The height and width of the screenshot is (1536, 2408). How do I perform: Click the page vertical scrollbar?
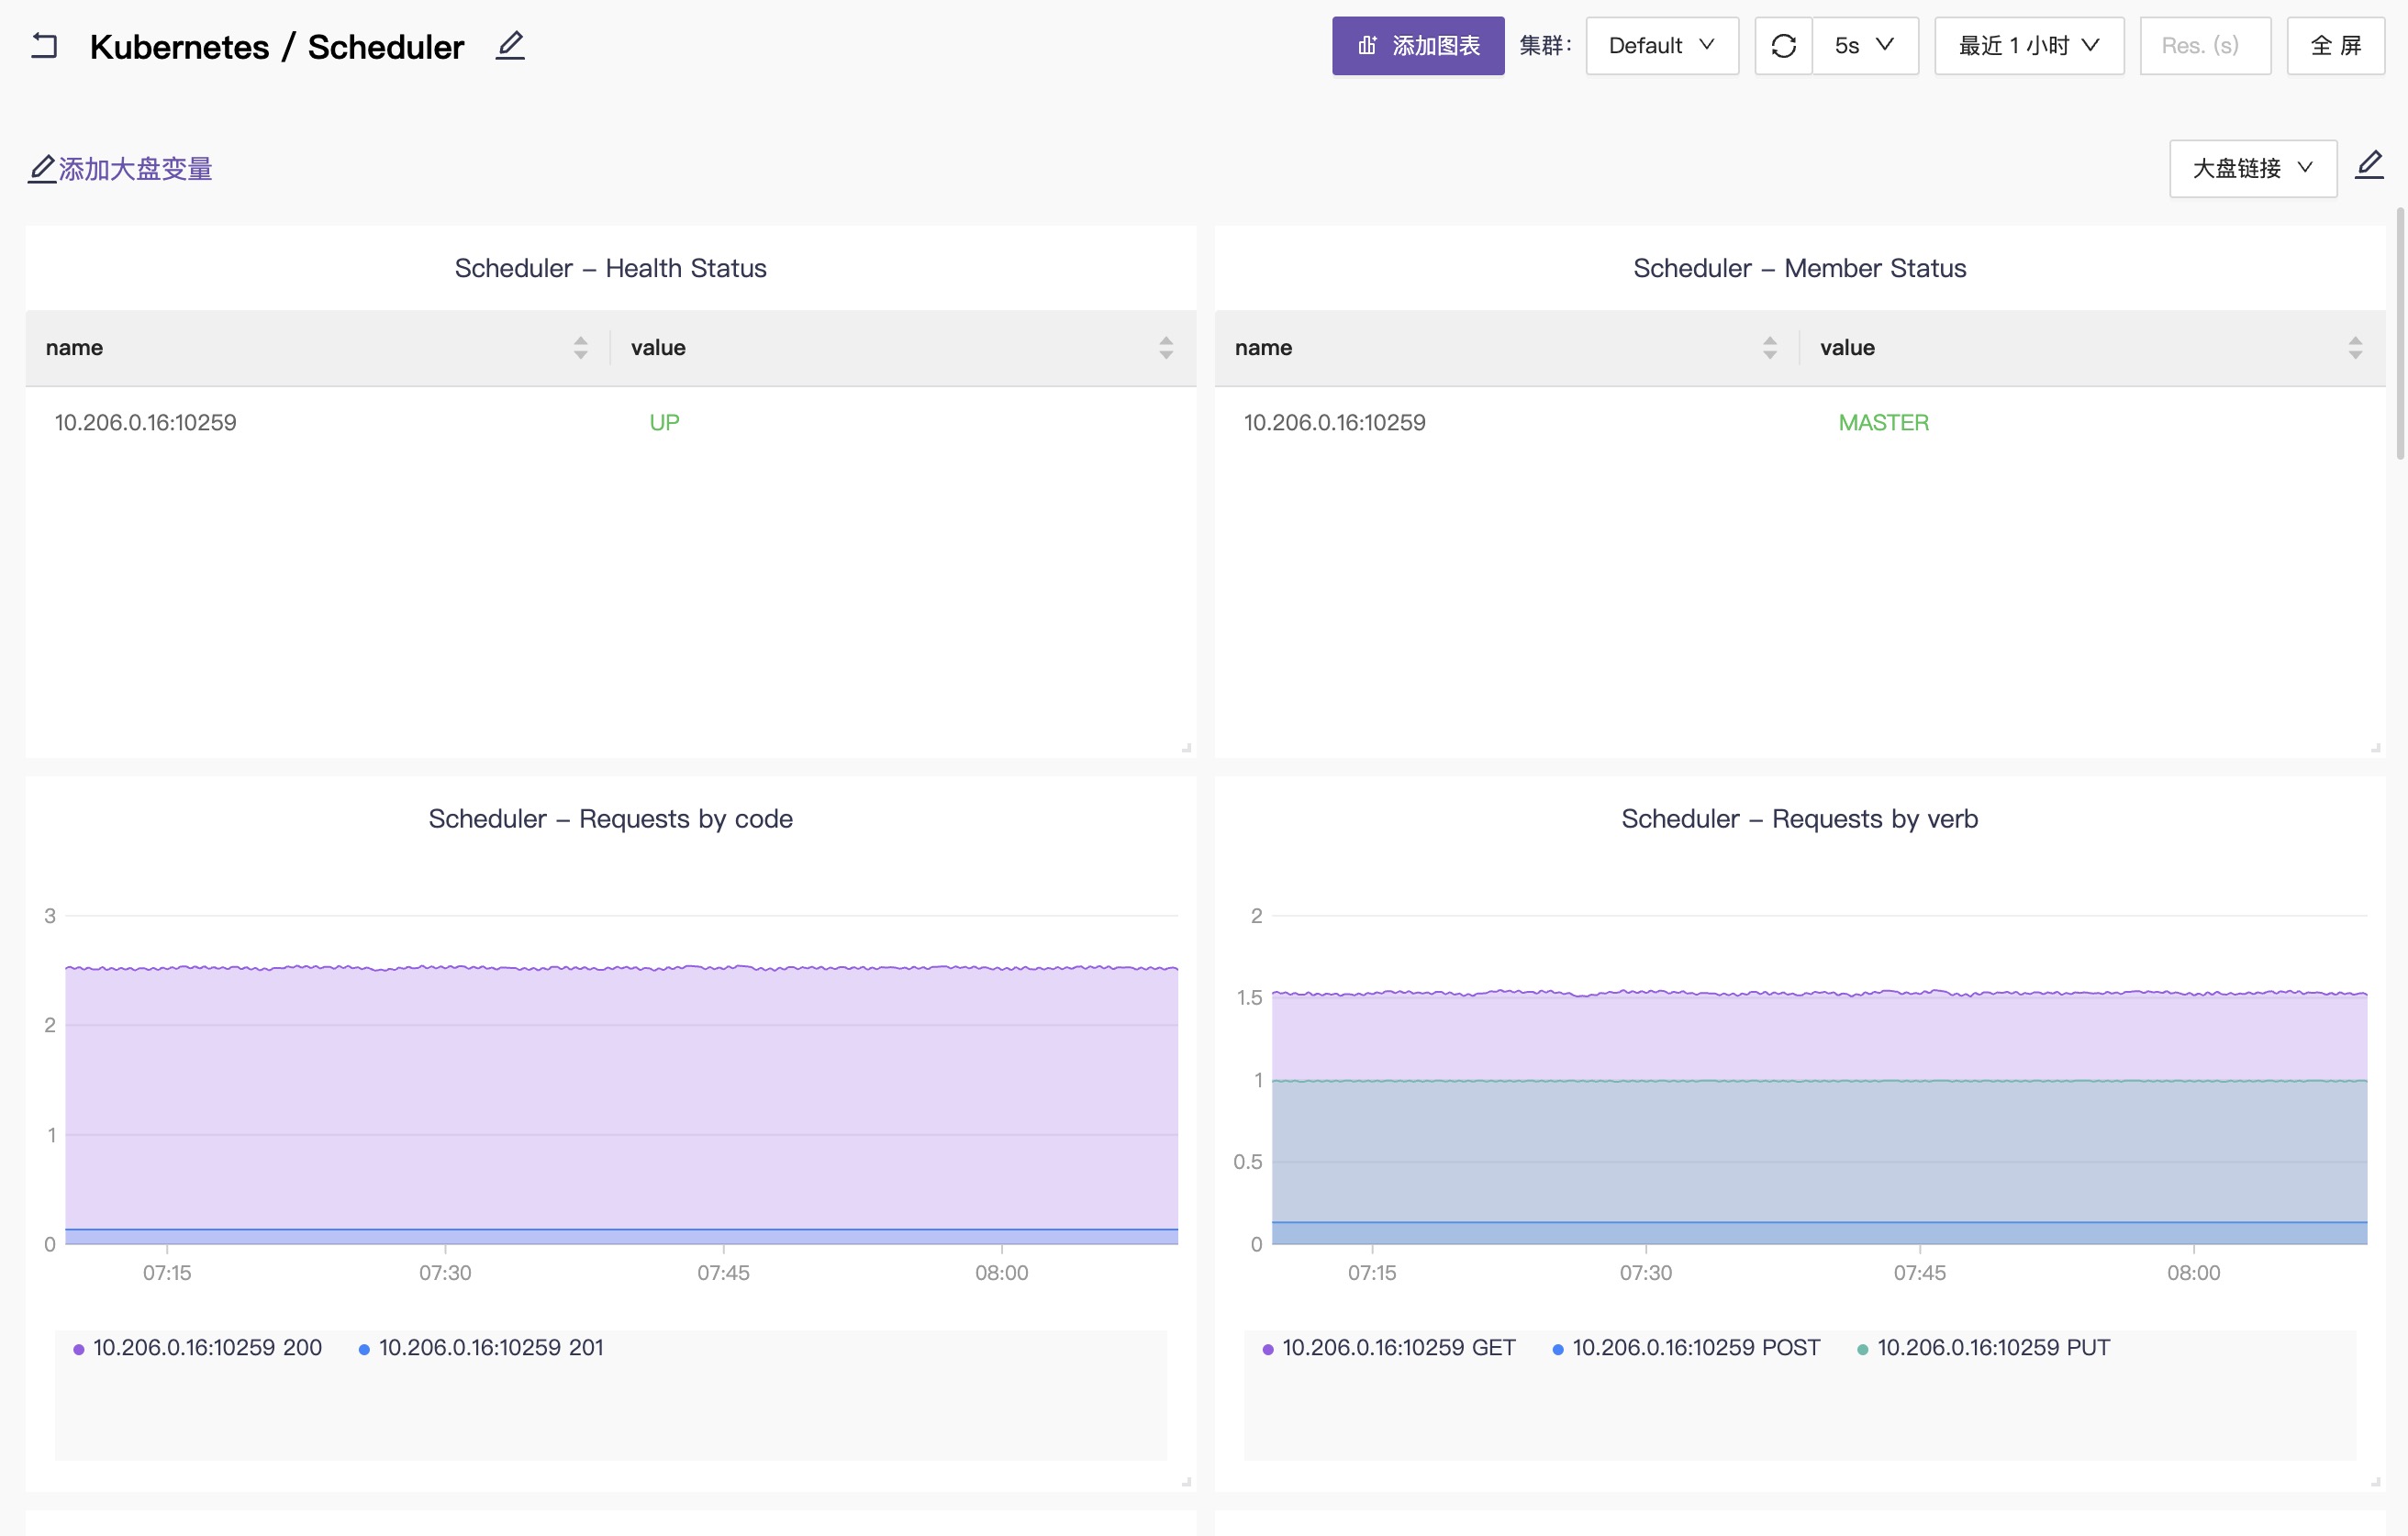[2400, 333]
